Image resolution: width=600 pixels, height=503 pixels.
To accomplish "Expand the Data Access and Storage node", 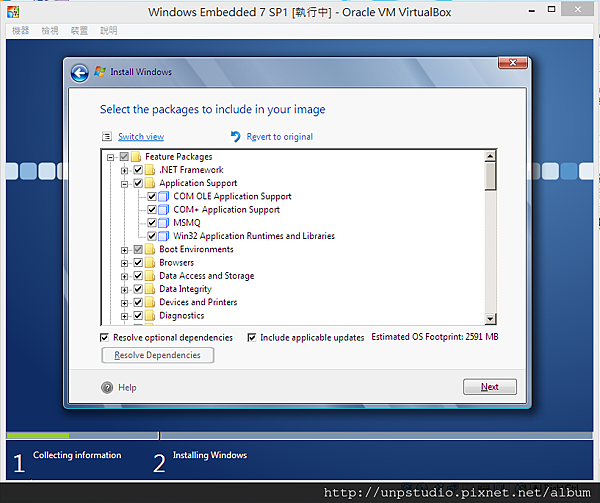I will coord(124,277).
